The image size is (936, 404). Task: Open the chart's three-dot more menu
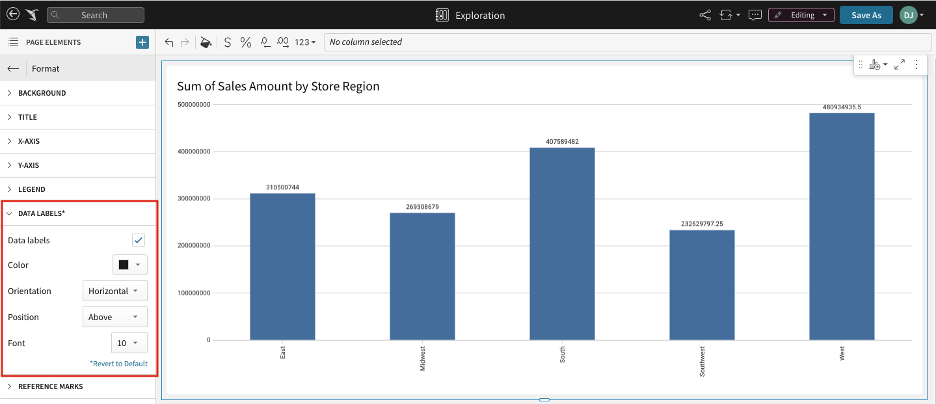coord(916,64)
